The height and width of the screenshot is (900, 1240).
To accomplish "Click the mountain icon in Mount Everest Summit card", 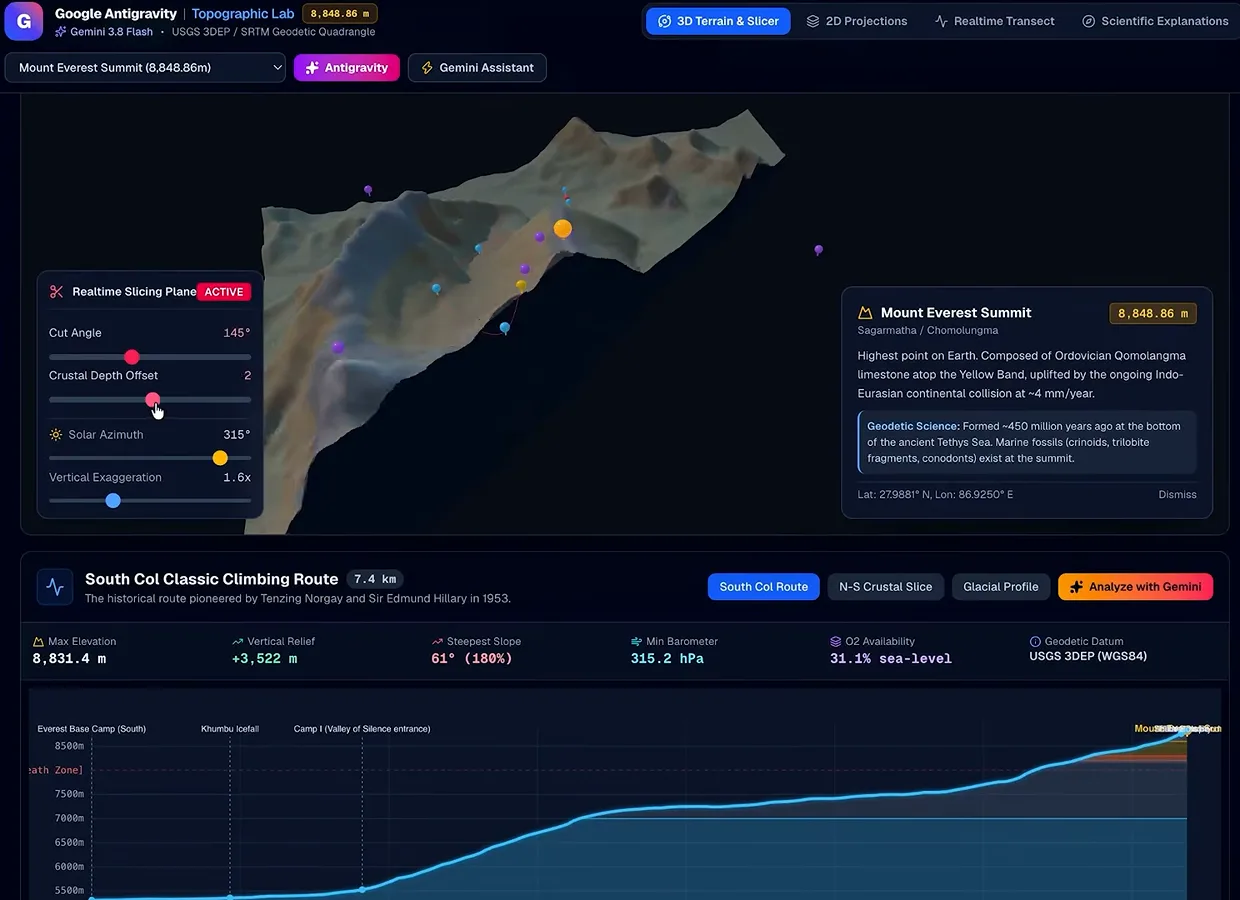I will point(866,313).
